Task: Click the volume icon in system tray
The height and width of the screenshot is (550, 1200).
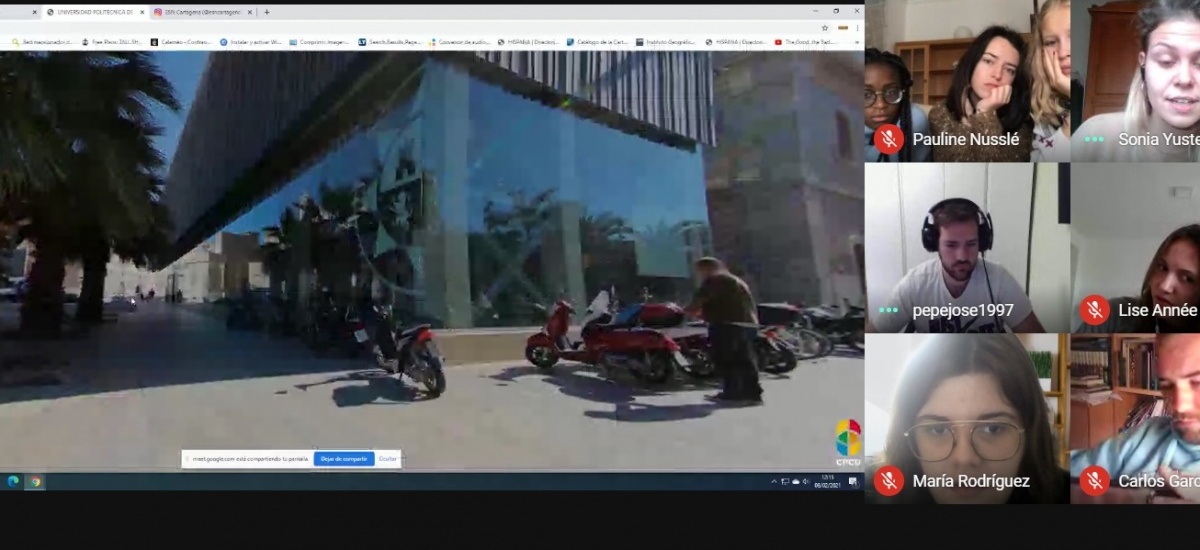Action: [806, 481]
